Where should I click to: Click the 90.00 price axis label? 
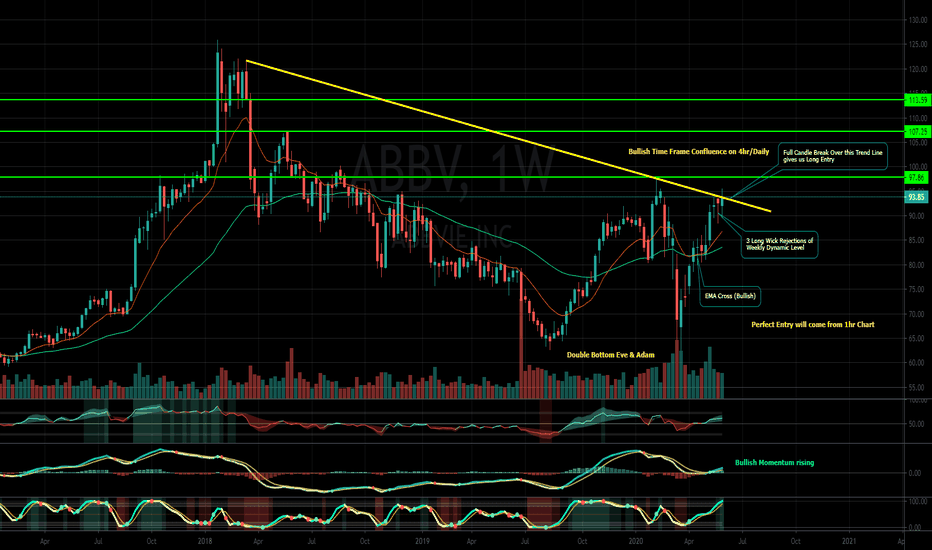coord(918,216)
